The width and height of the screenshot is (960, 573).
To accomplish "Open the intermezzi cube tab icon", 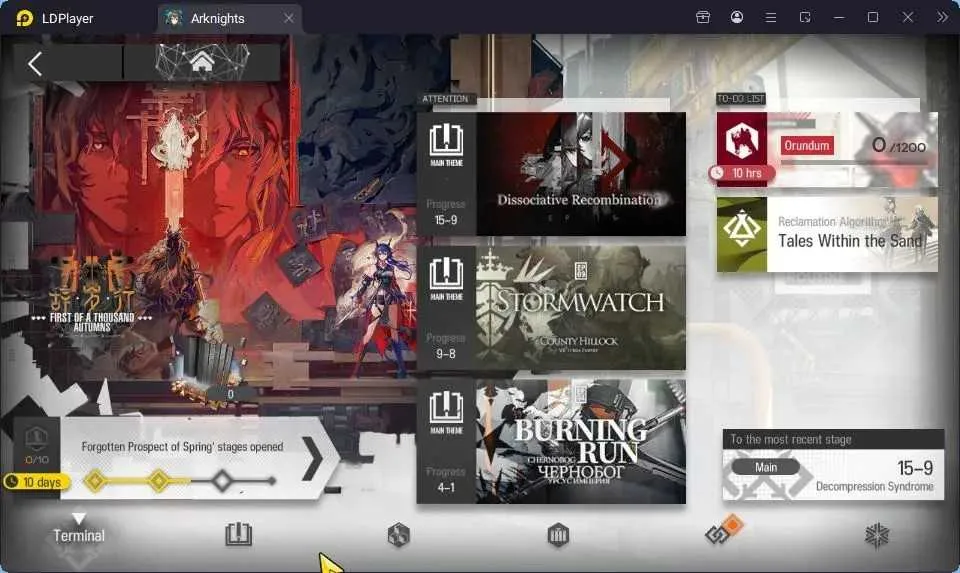I will coord(399,535).
